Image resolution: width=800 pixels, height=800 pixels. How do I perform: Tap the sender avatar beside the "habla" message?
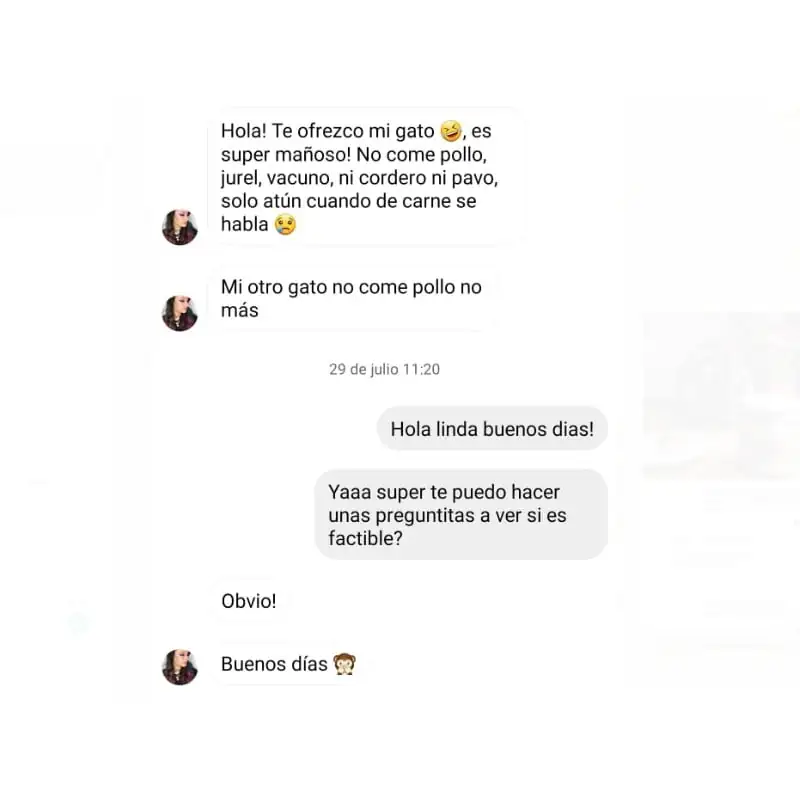(180, 227)
